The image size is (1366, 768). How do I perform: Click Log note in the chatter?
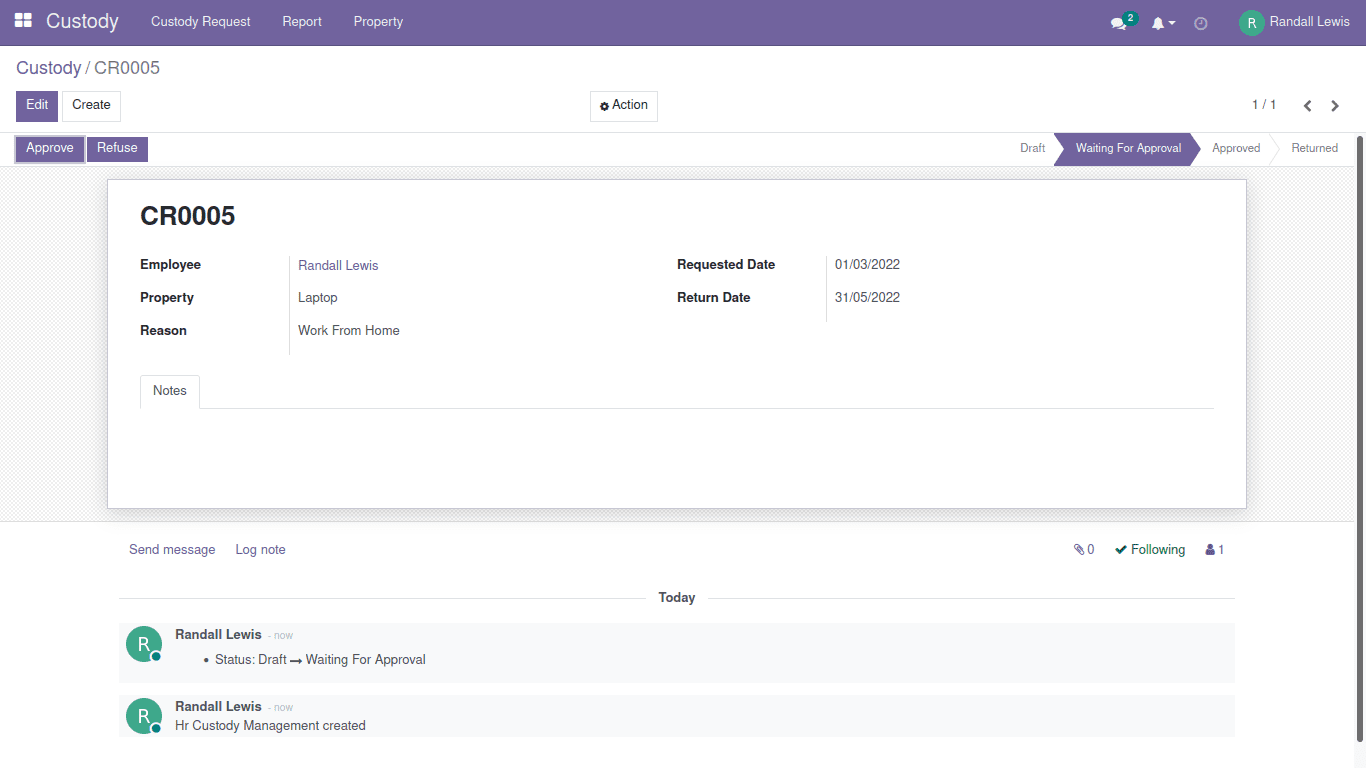pyautogui.click(x=260, y=549)
